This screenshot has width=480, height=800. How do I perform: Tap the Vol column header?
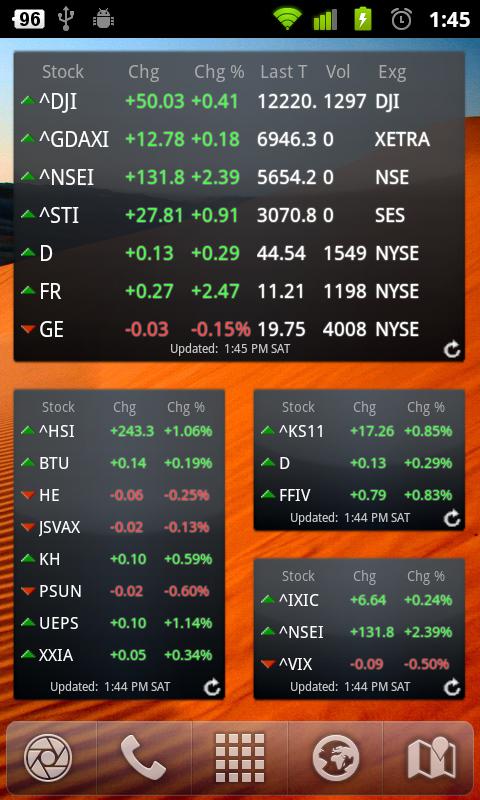tap(338, 72)
